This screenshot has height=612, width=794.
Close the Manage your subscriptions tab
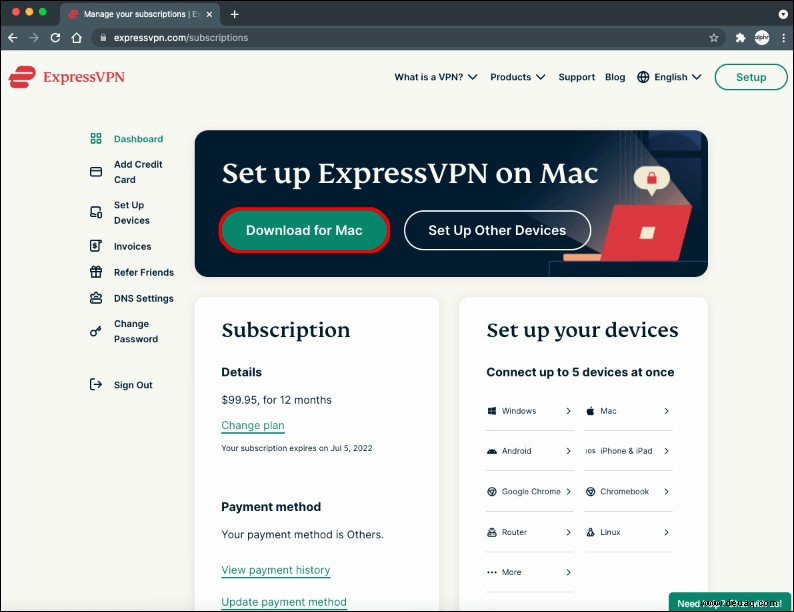click(209, 14)
